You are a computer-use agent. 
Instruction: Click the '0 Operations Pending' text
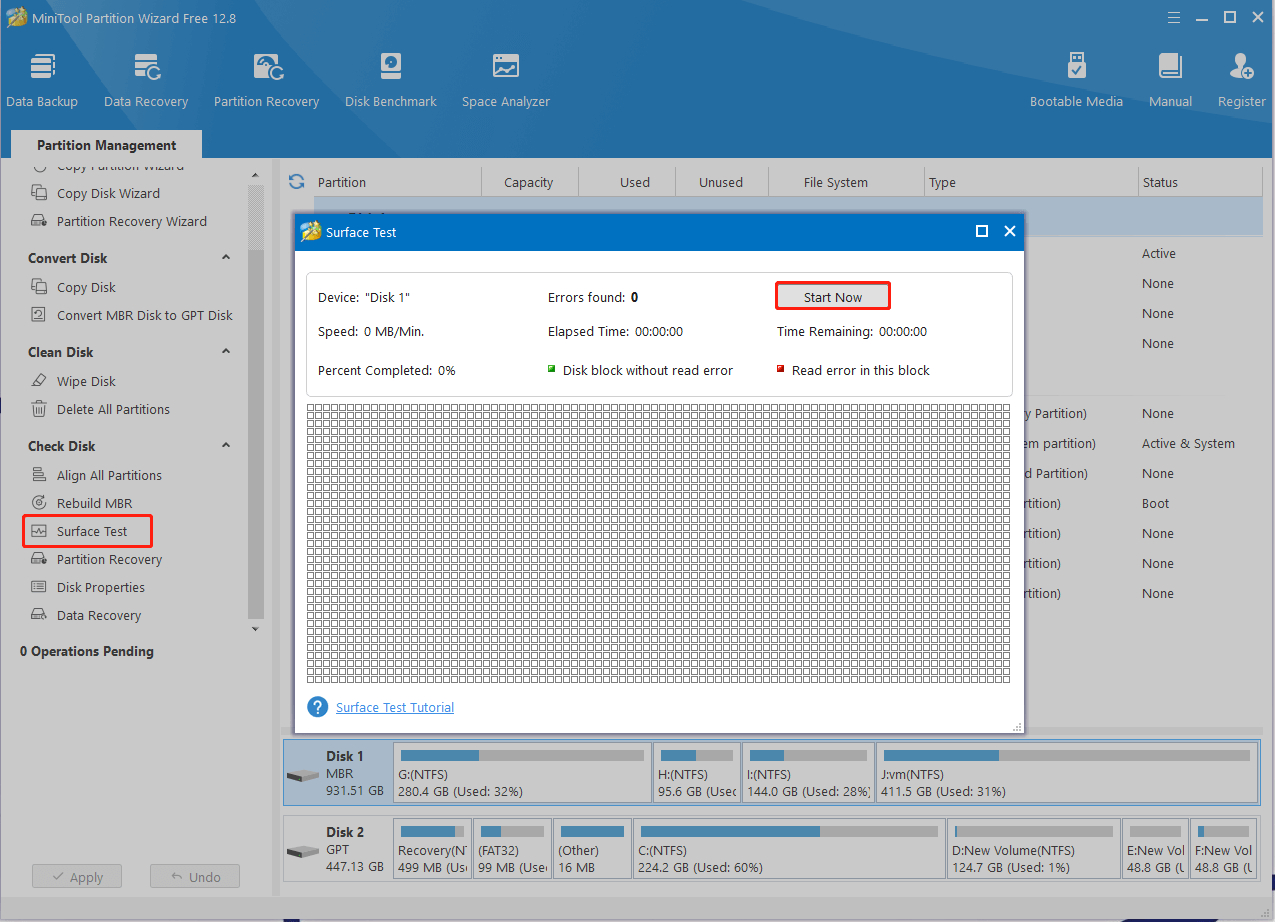click(x=87, y=652)
